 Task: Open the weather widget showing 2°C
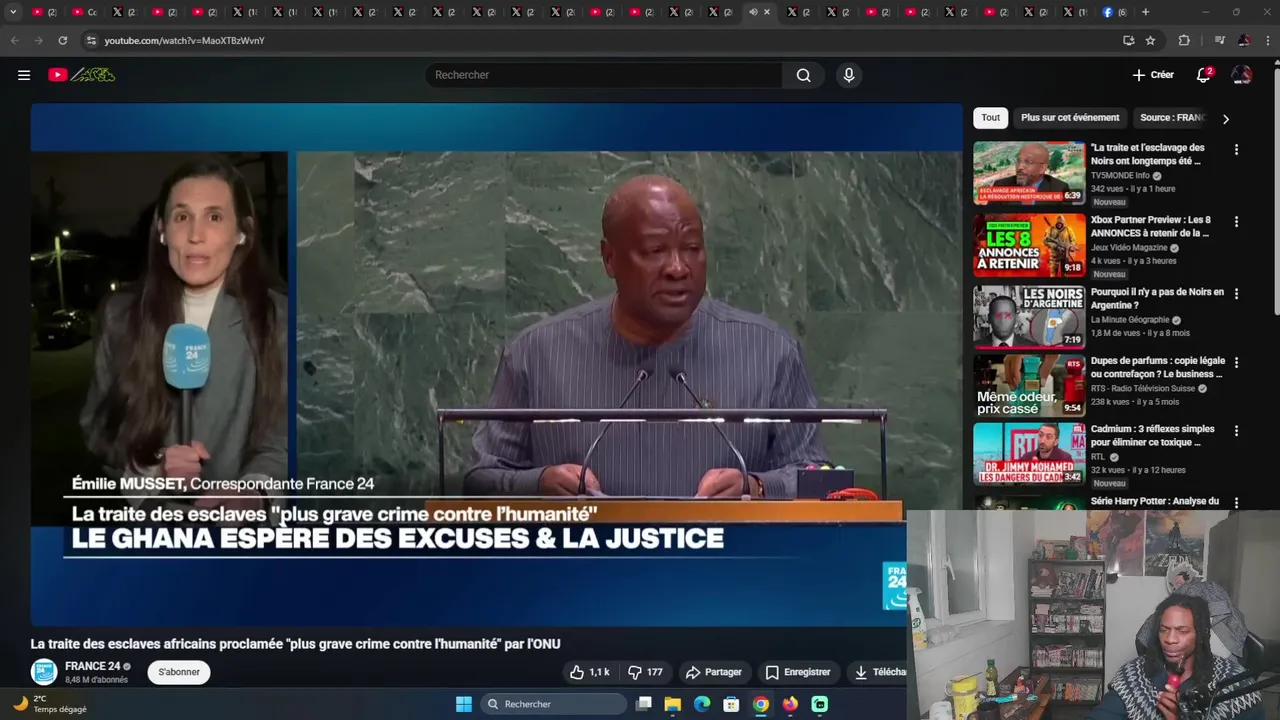(50, 704)
